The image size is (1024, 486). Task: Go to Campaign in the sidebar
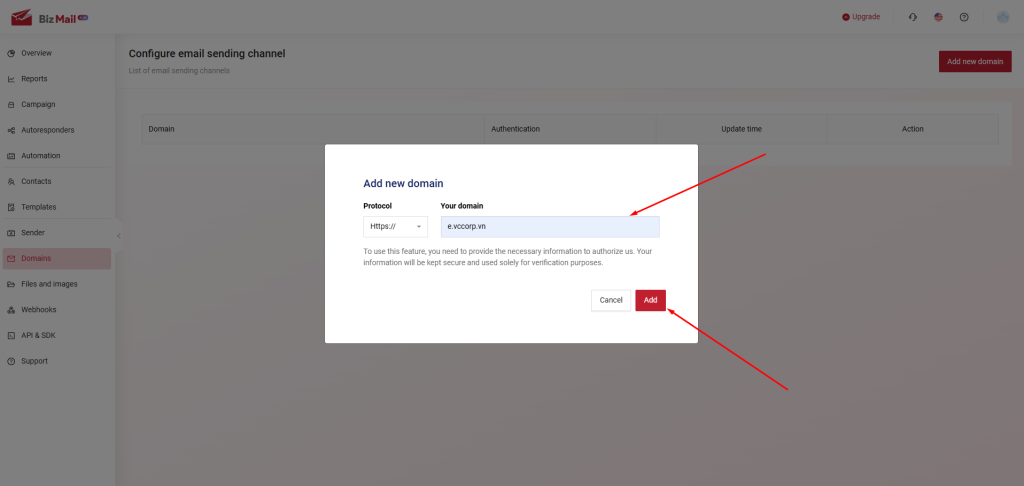click(x=38, y=104)
